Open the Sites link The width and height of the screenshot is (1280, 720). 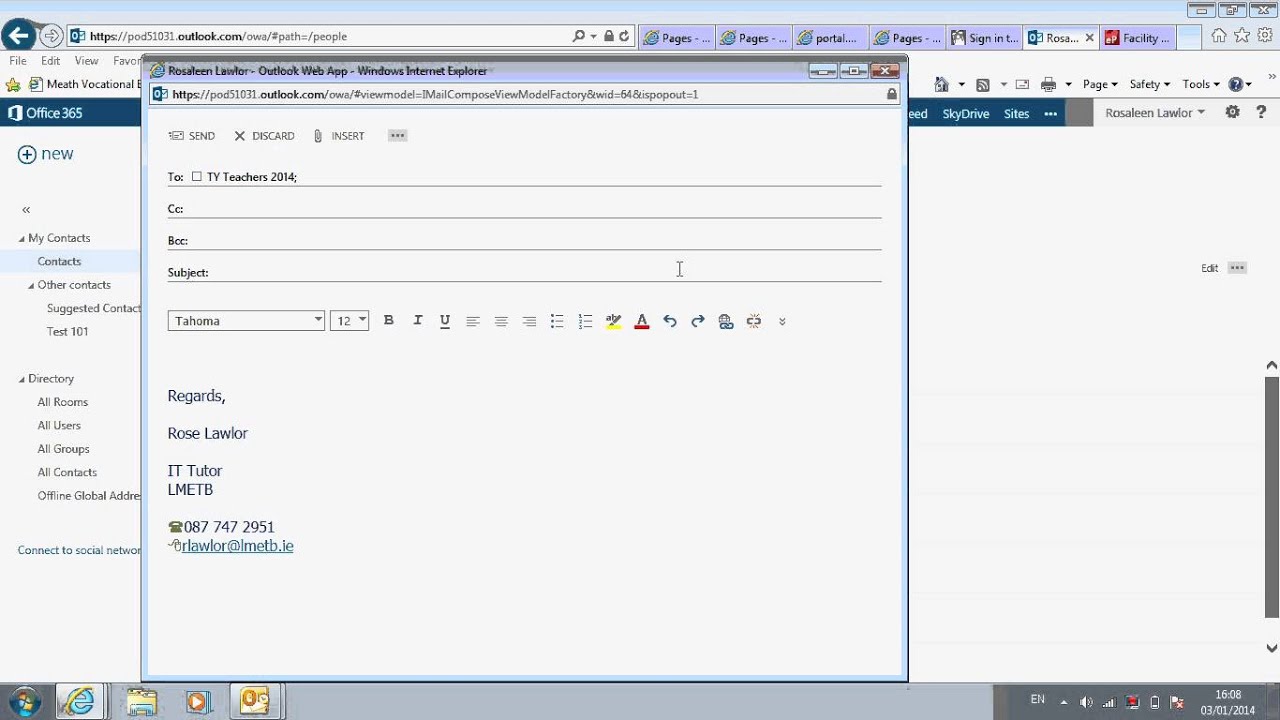[1016, 113]
